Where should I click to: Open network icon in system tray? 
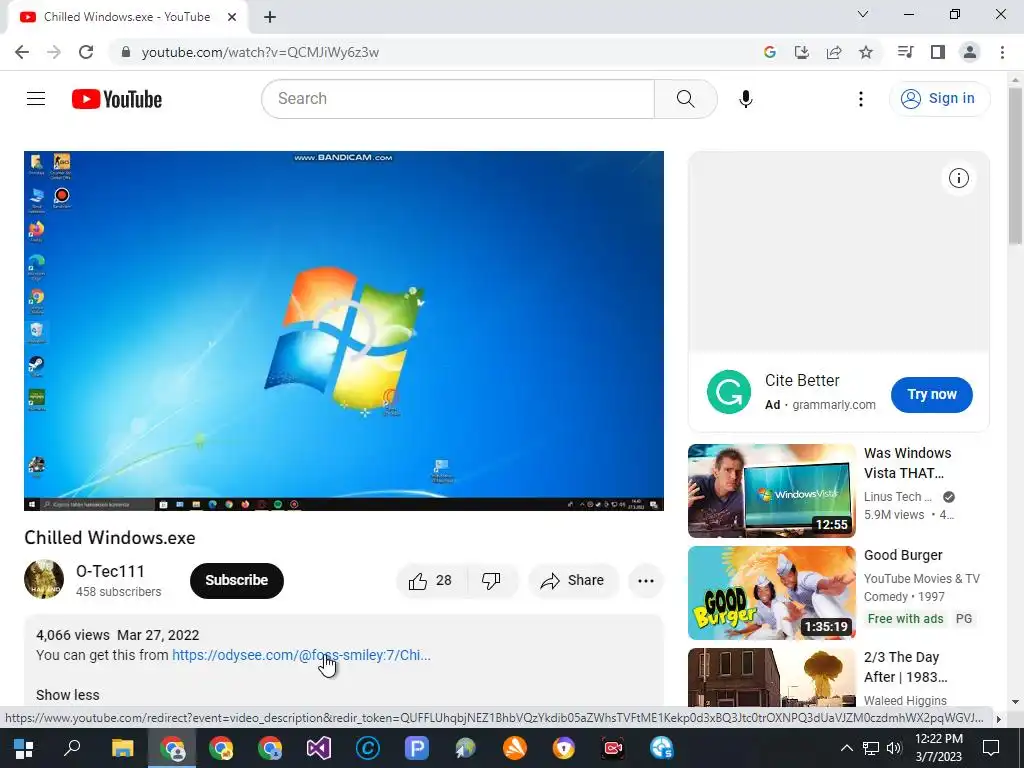(871, 748)
